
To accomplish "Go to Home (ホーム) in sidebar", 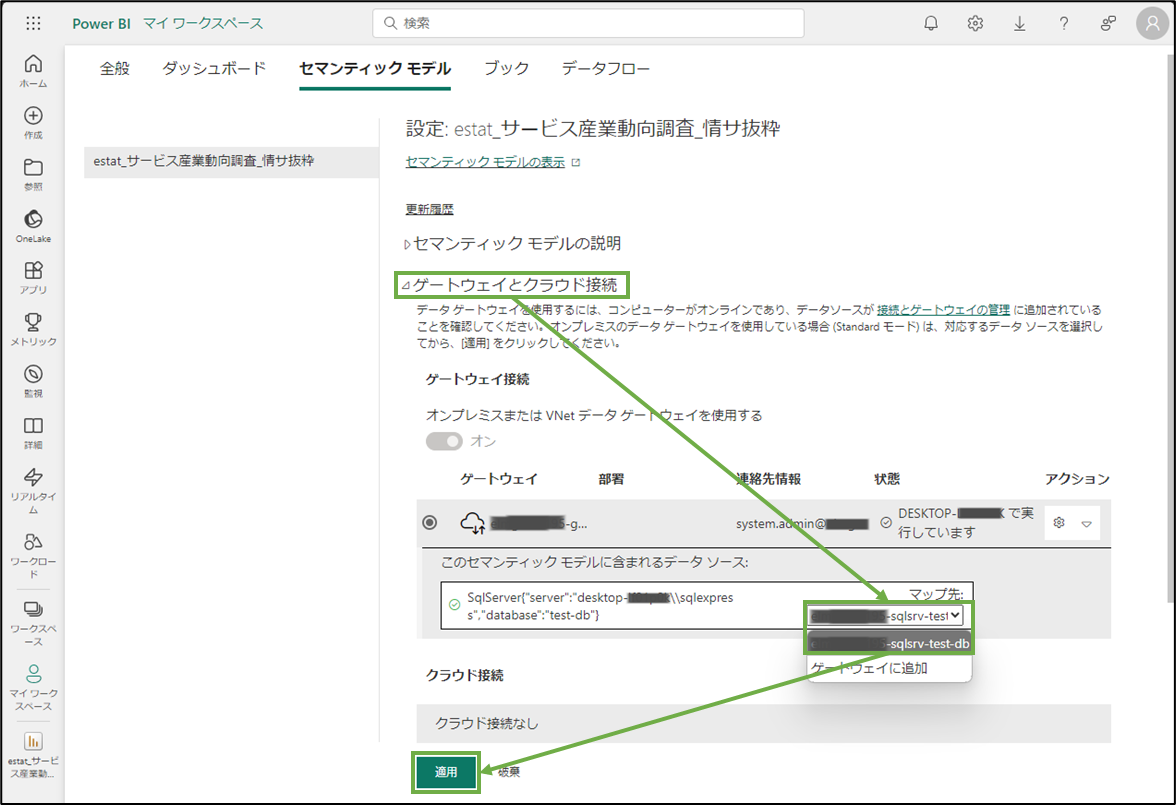I will coord(33,71).
